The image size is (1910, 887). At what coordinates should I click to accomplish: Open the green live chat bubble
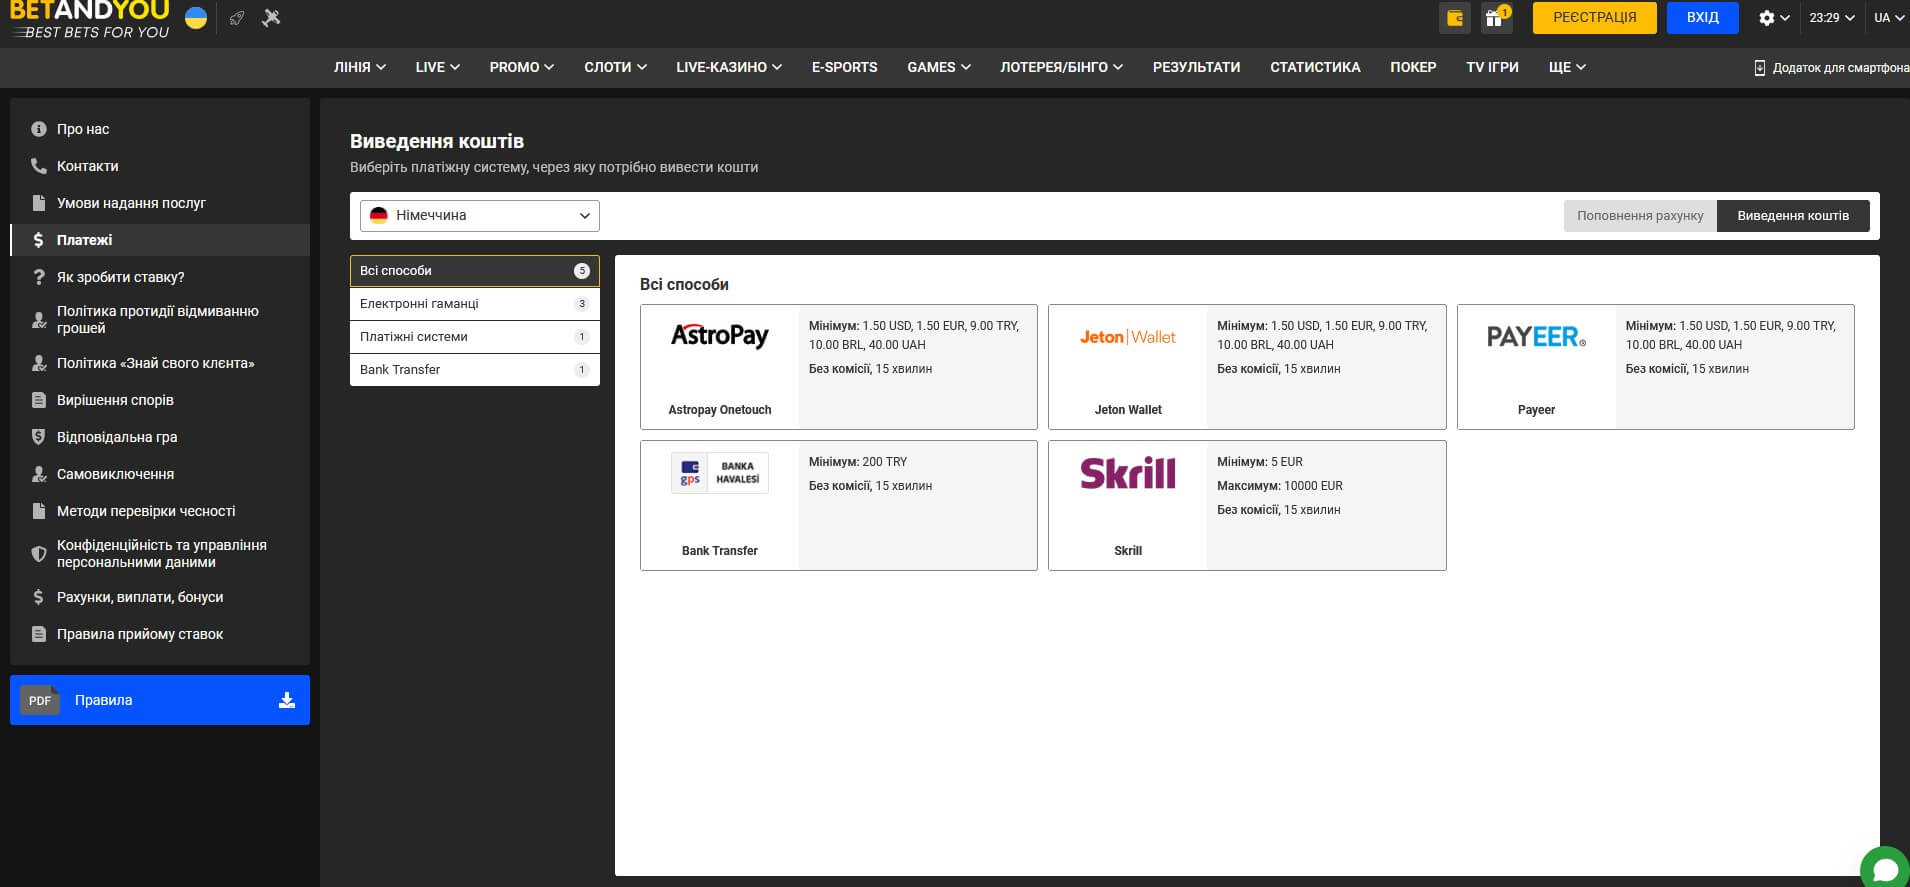click(x=1885, y=869)
